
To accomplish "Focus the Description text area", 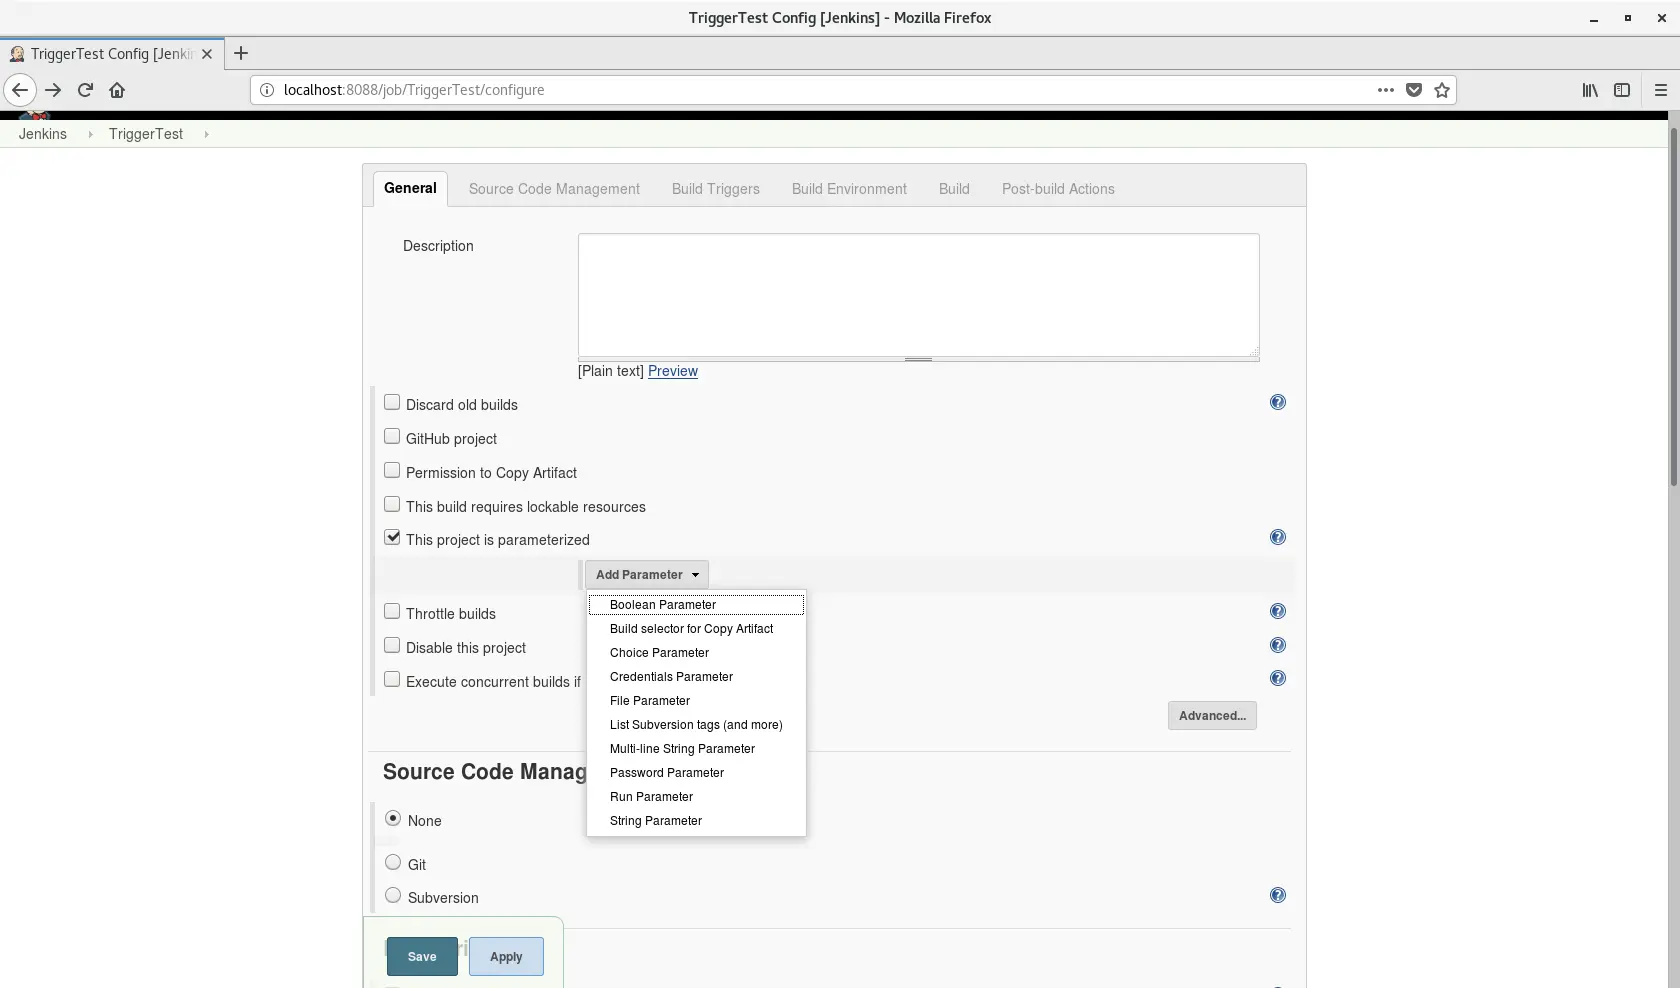I will pos(918,295).
